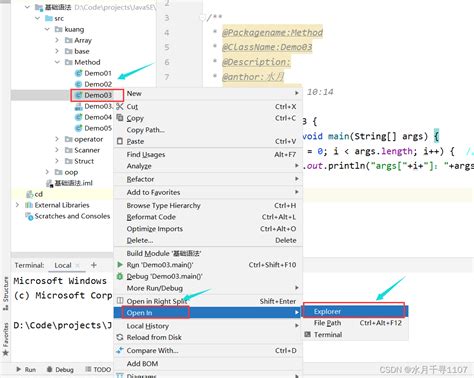The width and height of the screenshot is (474, 378).
Task: Add a new terminal tab with plus
Action: click(x=94, y=265)
